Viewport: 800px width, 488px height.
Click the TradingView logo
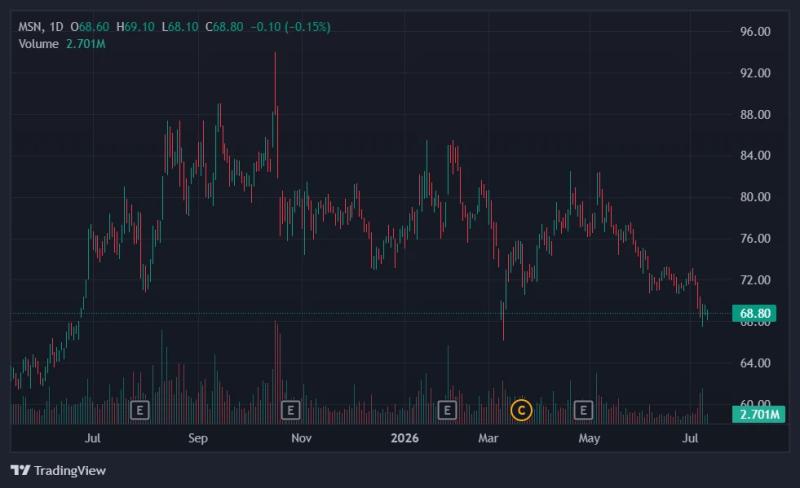[x=58, y=470]
